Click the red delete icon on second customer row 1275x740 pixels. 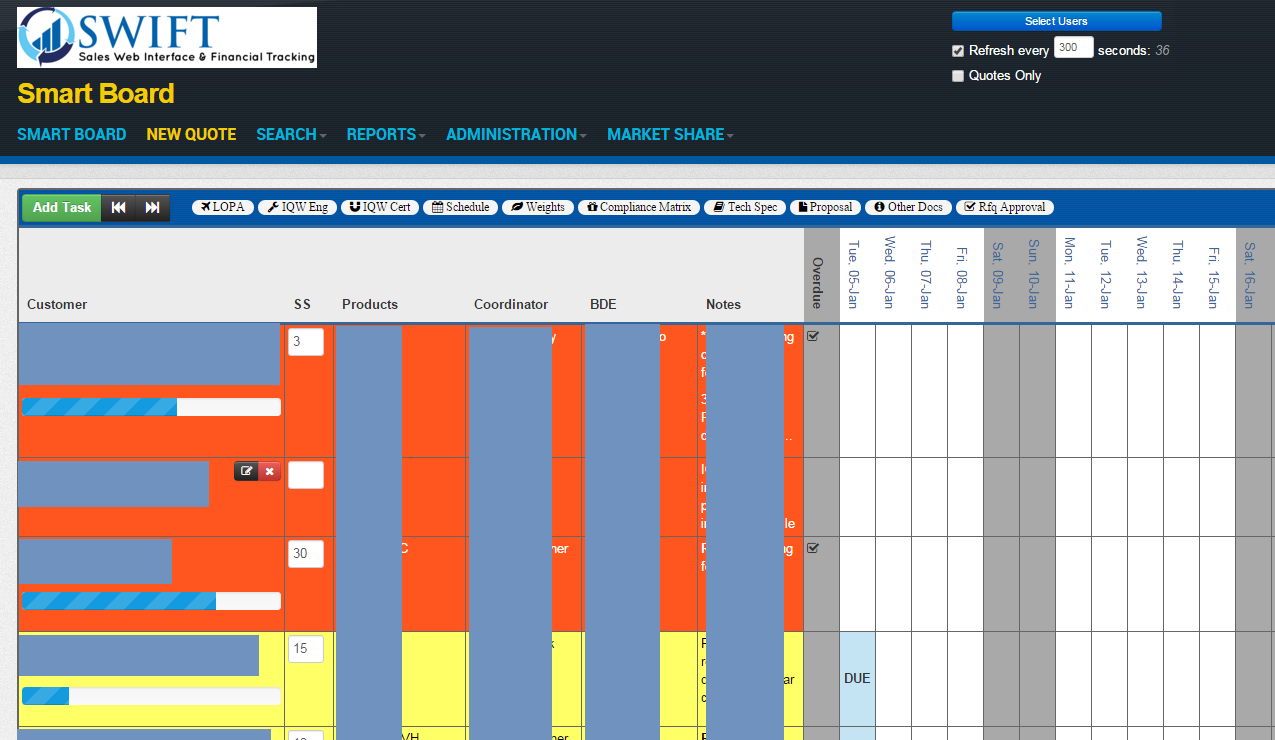click(x=270, y=471)
